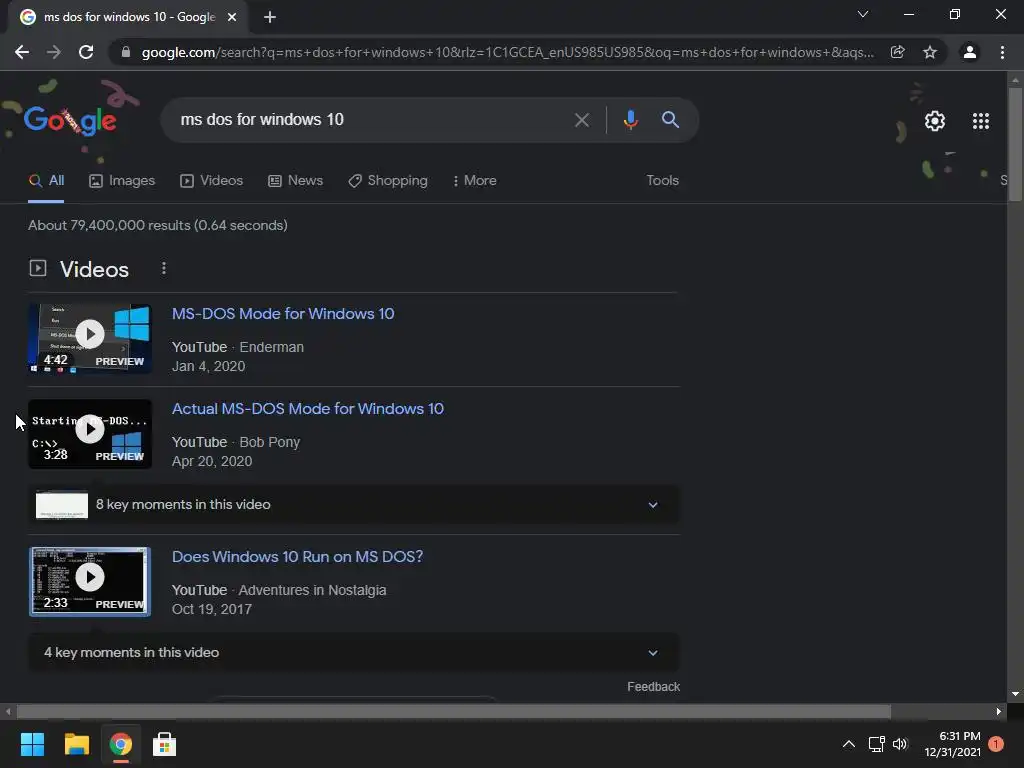The height and width of the screenshot is (768, 1024).
Task: Open the Windows Start menu
Action: (x=32, y=744)
